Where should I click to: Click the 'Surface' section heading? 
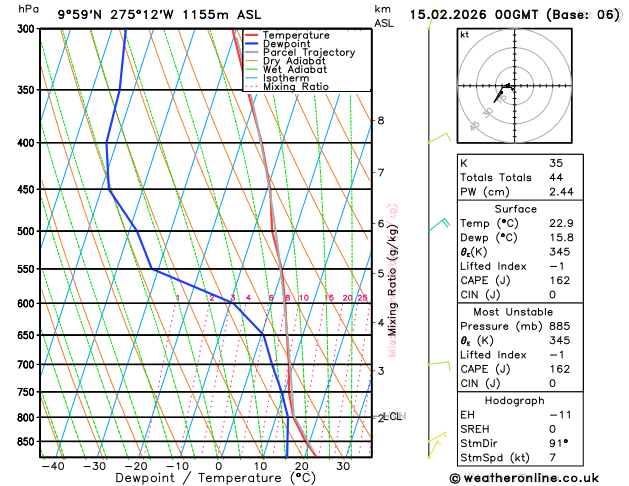(x=515, y=209)
